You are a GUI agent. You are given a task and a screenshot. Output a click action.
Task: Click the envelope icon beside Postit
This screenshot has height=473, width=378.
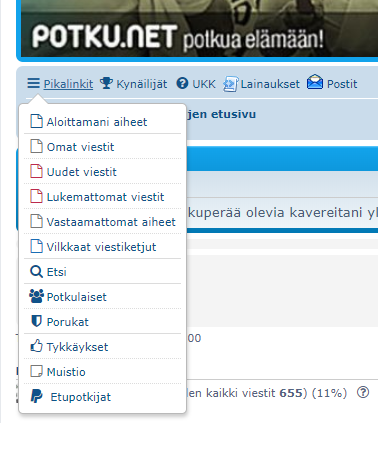(x=315, y=82)
